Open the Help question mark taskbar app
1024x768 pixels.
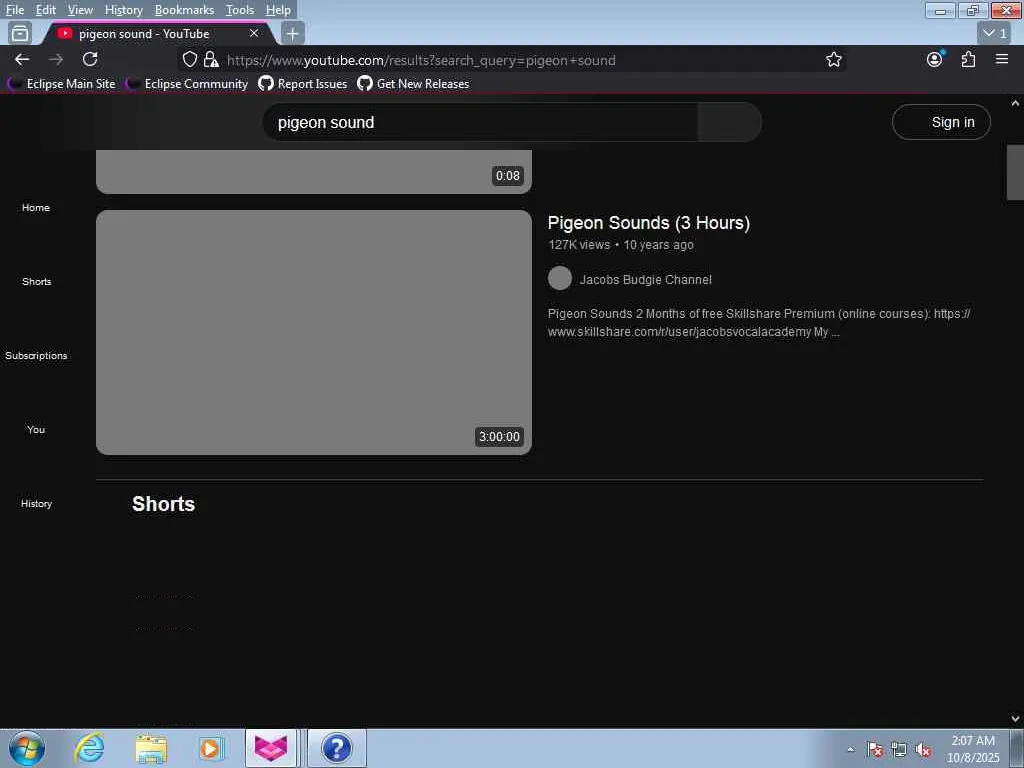(x=337, y=748)
